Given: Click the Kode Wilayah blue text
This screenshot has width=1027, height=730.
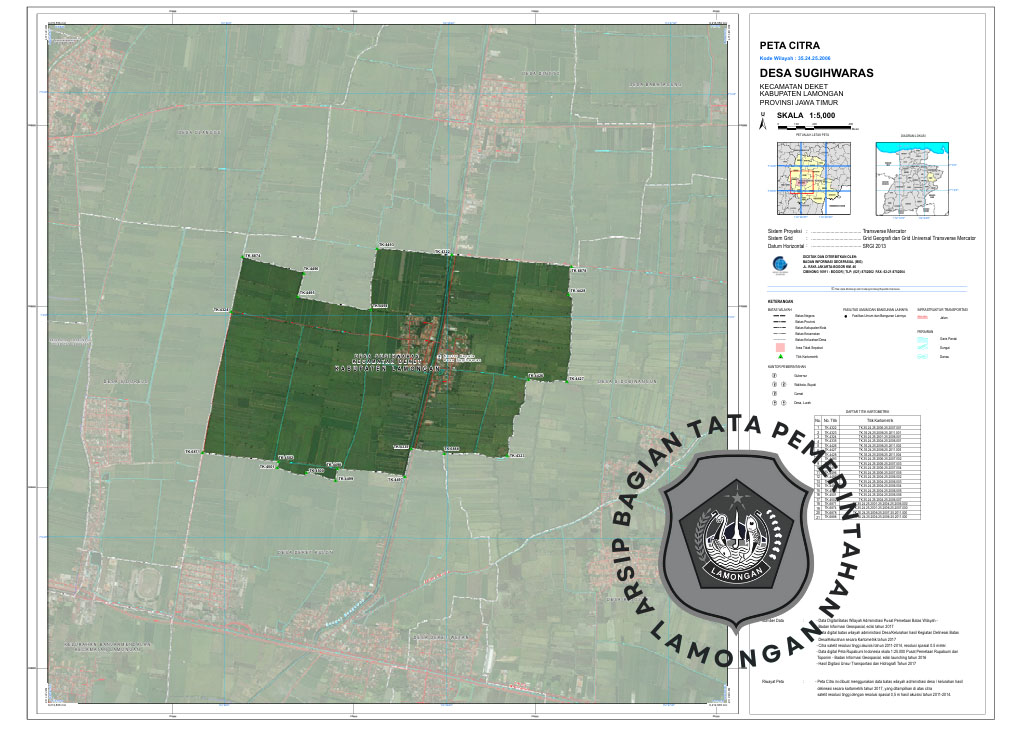Looking at the screenshot, I should pos(795,59).
